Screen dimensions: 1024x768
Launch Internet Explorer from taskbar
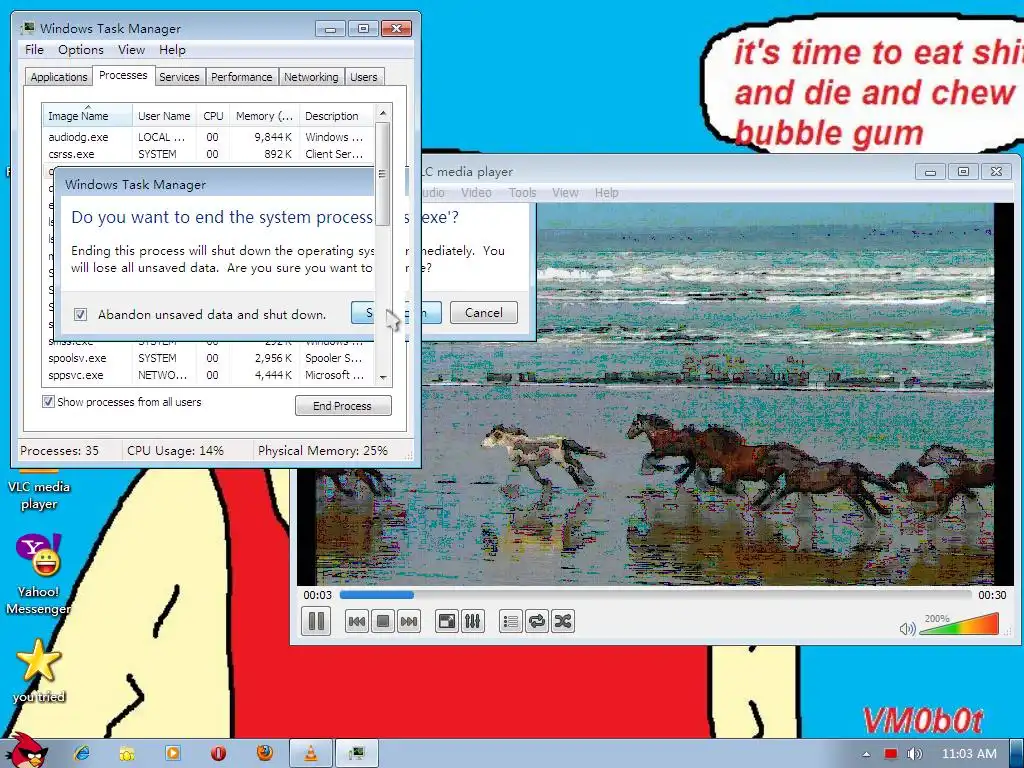(82, 753)
